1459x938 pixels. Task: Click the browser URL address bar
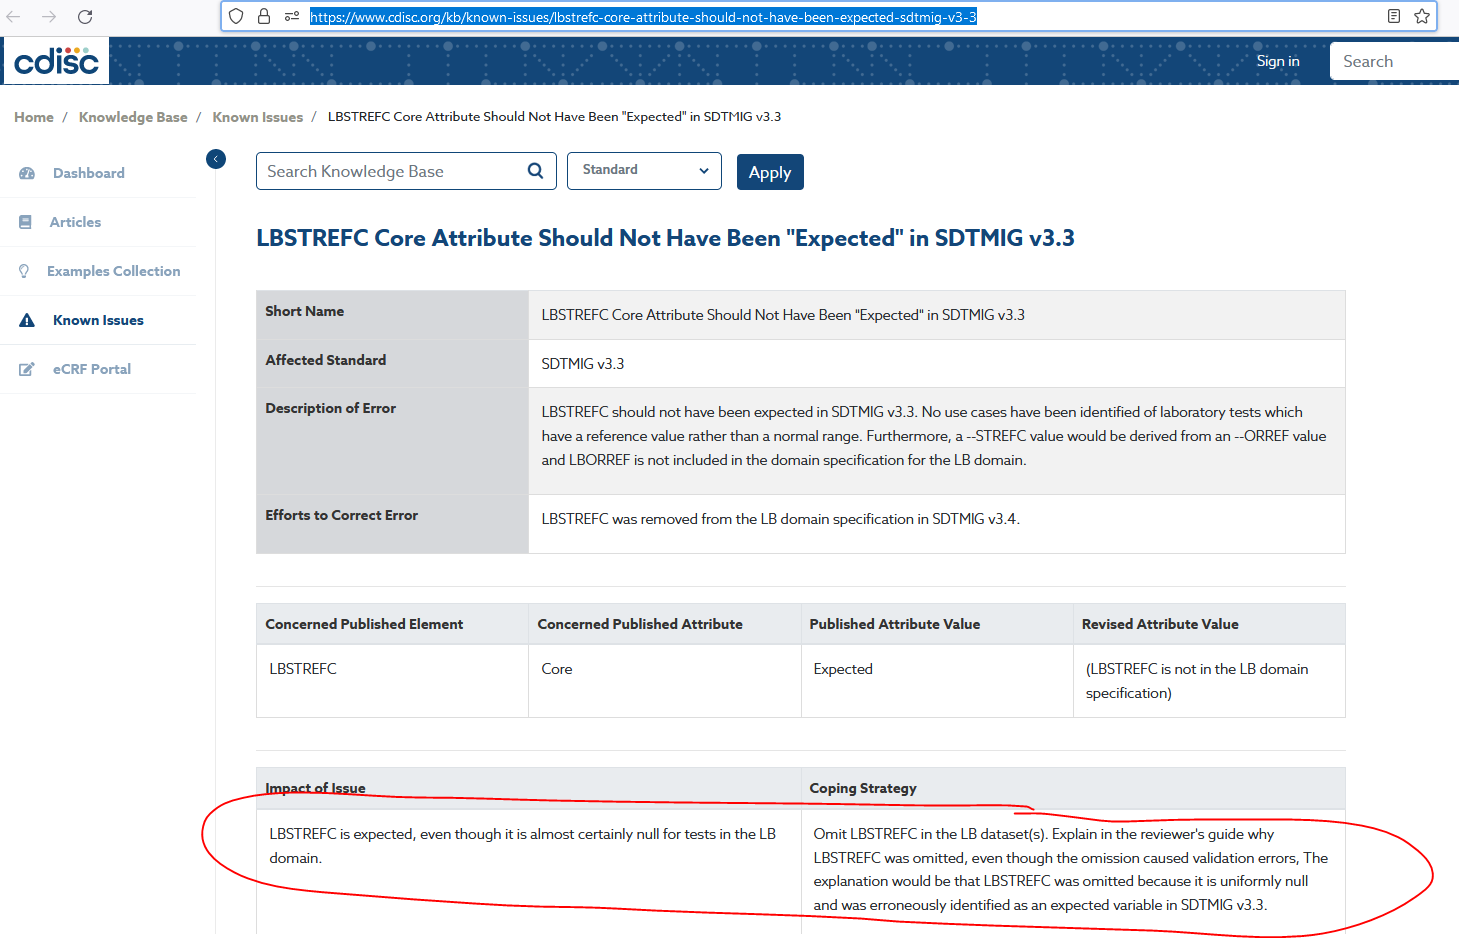[x=828, y=16]
